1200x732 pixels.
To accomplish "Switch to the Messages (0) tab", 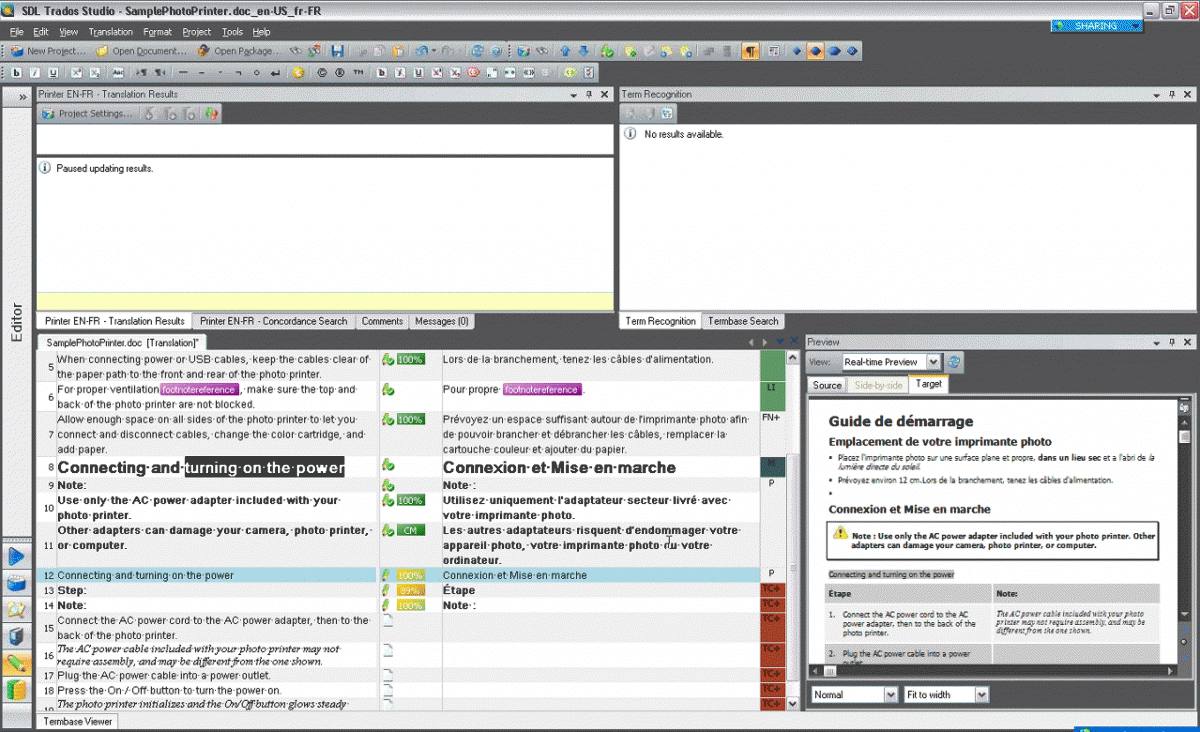I will [x=442, y=321].
